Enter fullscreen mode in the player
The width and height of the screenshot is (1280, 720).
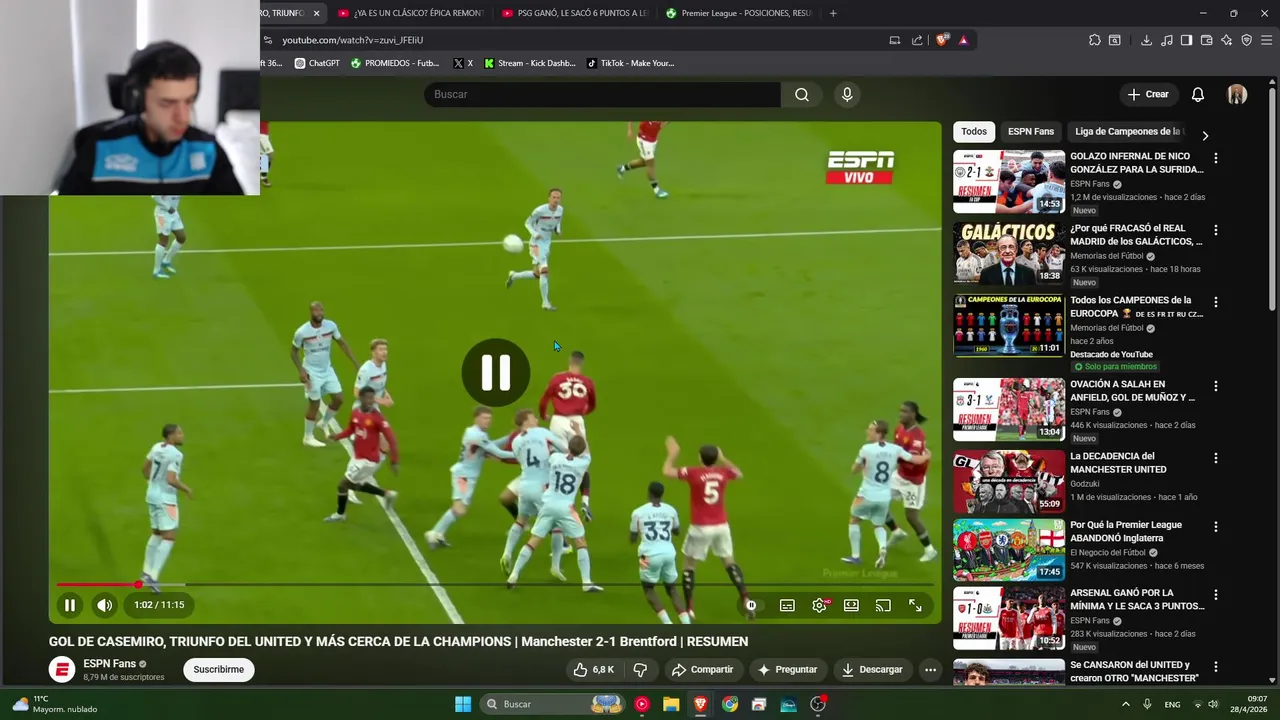point(915,605)
